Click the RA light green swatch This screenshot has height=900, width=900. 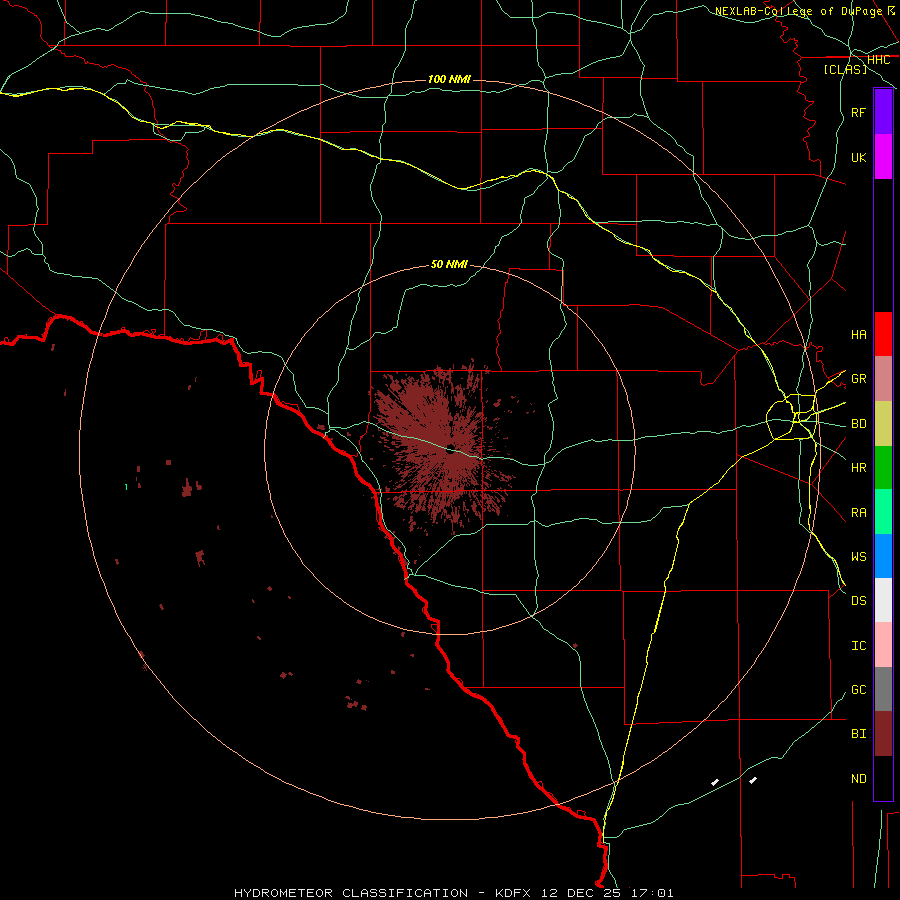coord(883,512)
